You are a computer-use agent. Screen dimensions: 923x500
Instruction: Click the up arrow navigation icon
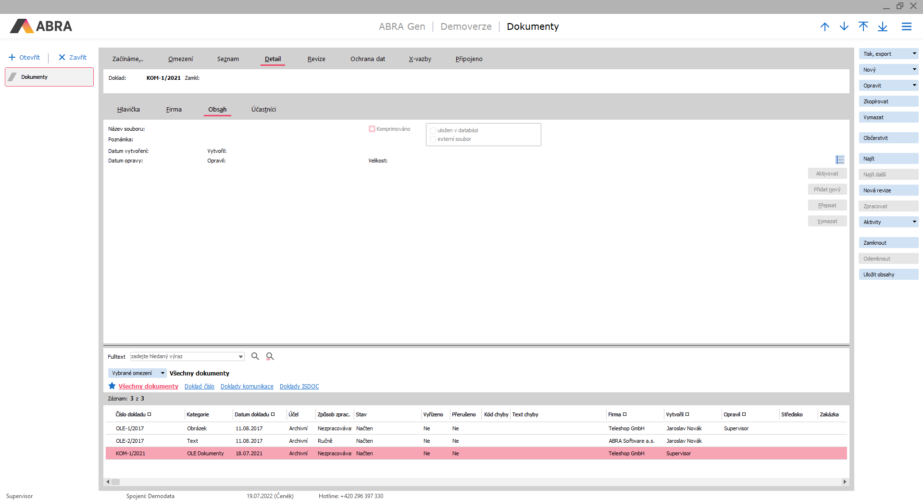825,26
